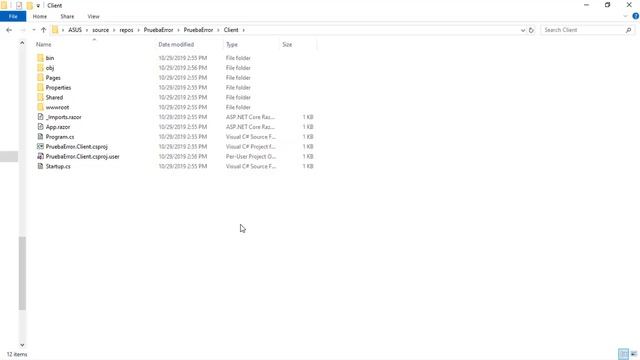The height and width of the screenshot is (360, 640).
Task: Expand chevron after source in breadcrumb
Action: pyautogui.click(x=114, y=30)
